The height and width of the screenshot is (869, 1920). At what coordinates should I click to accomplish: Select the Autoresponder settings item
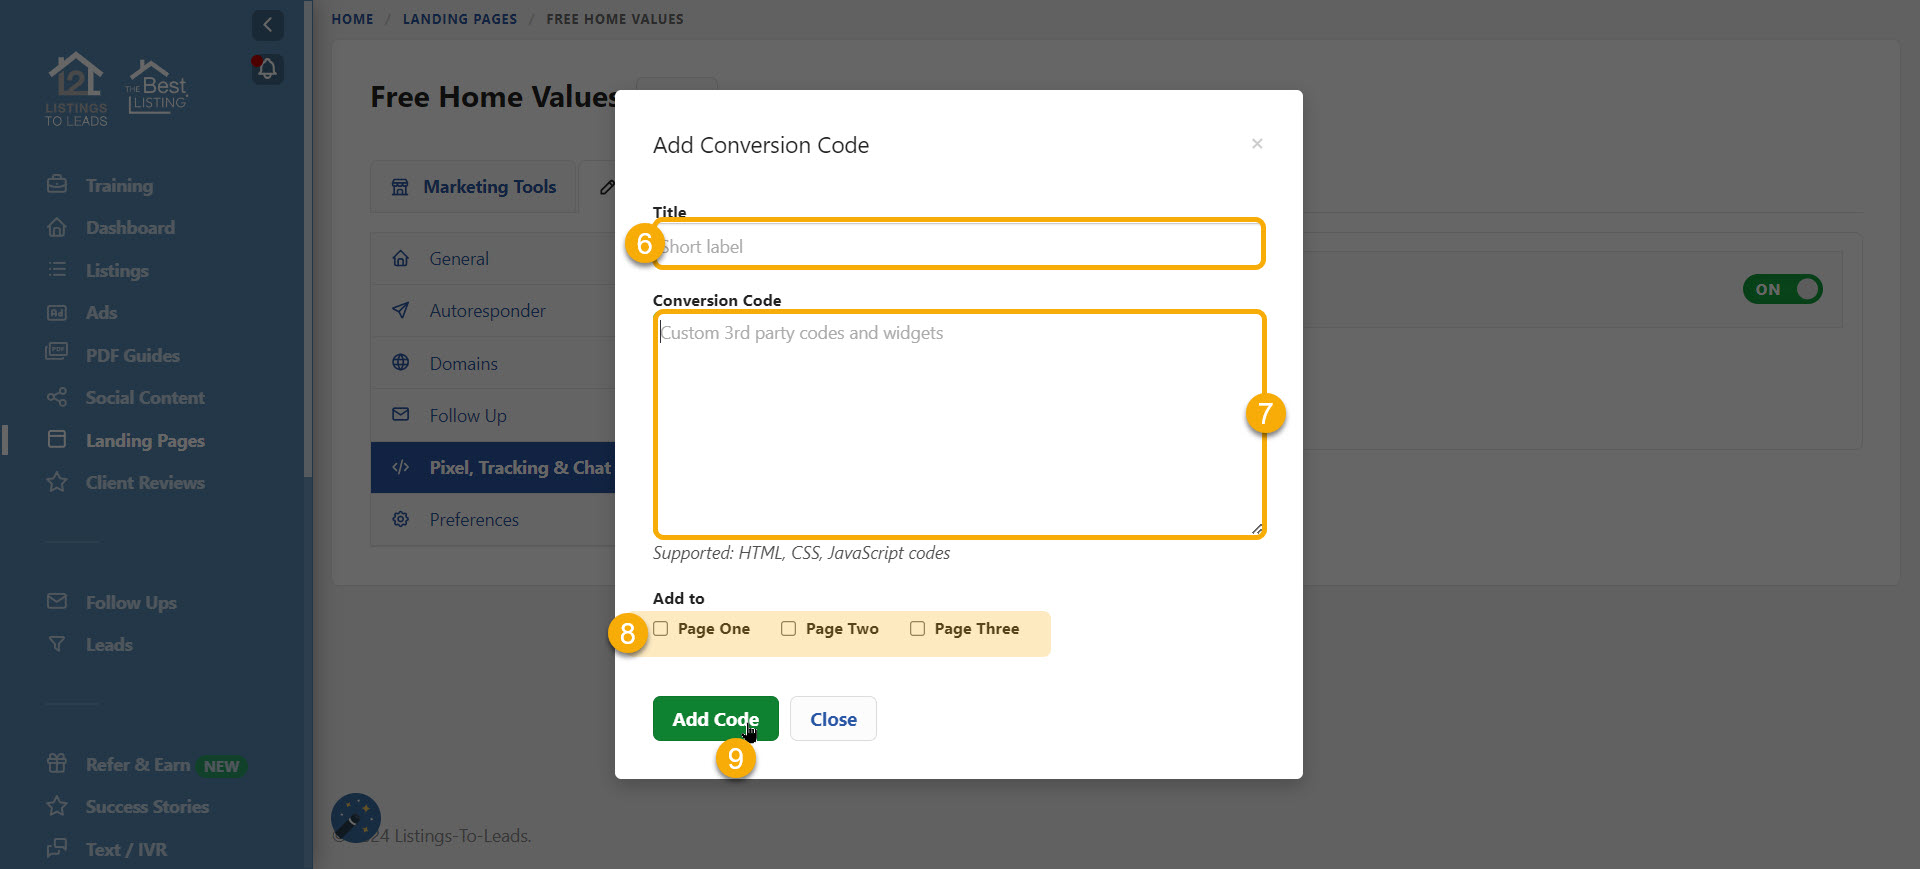coord(487,311)
